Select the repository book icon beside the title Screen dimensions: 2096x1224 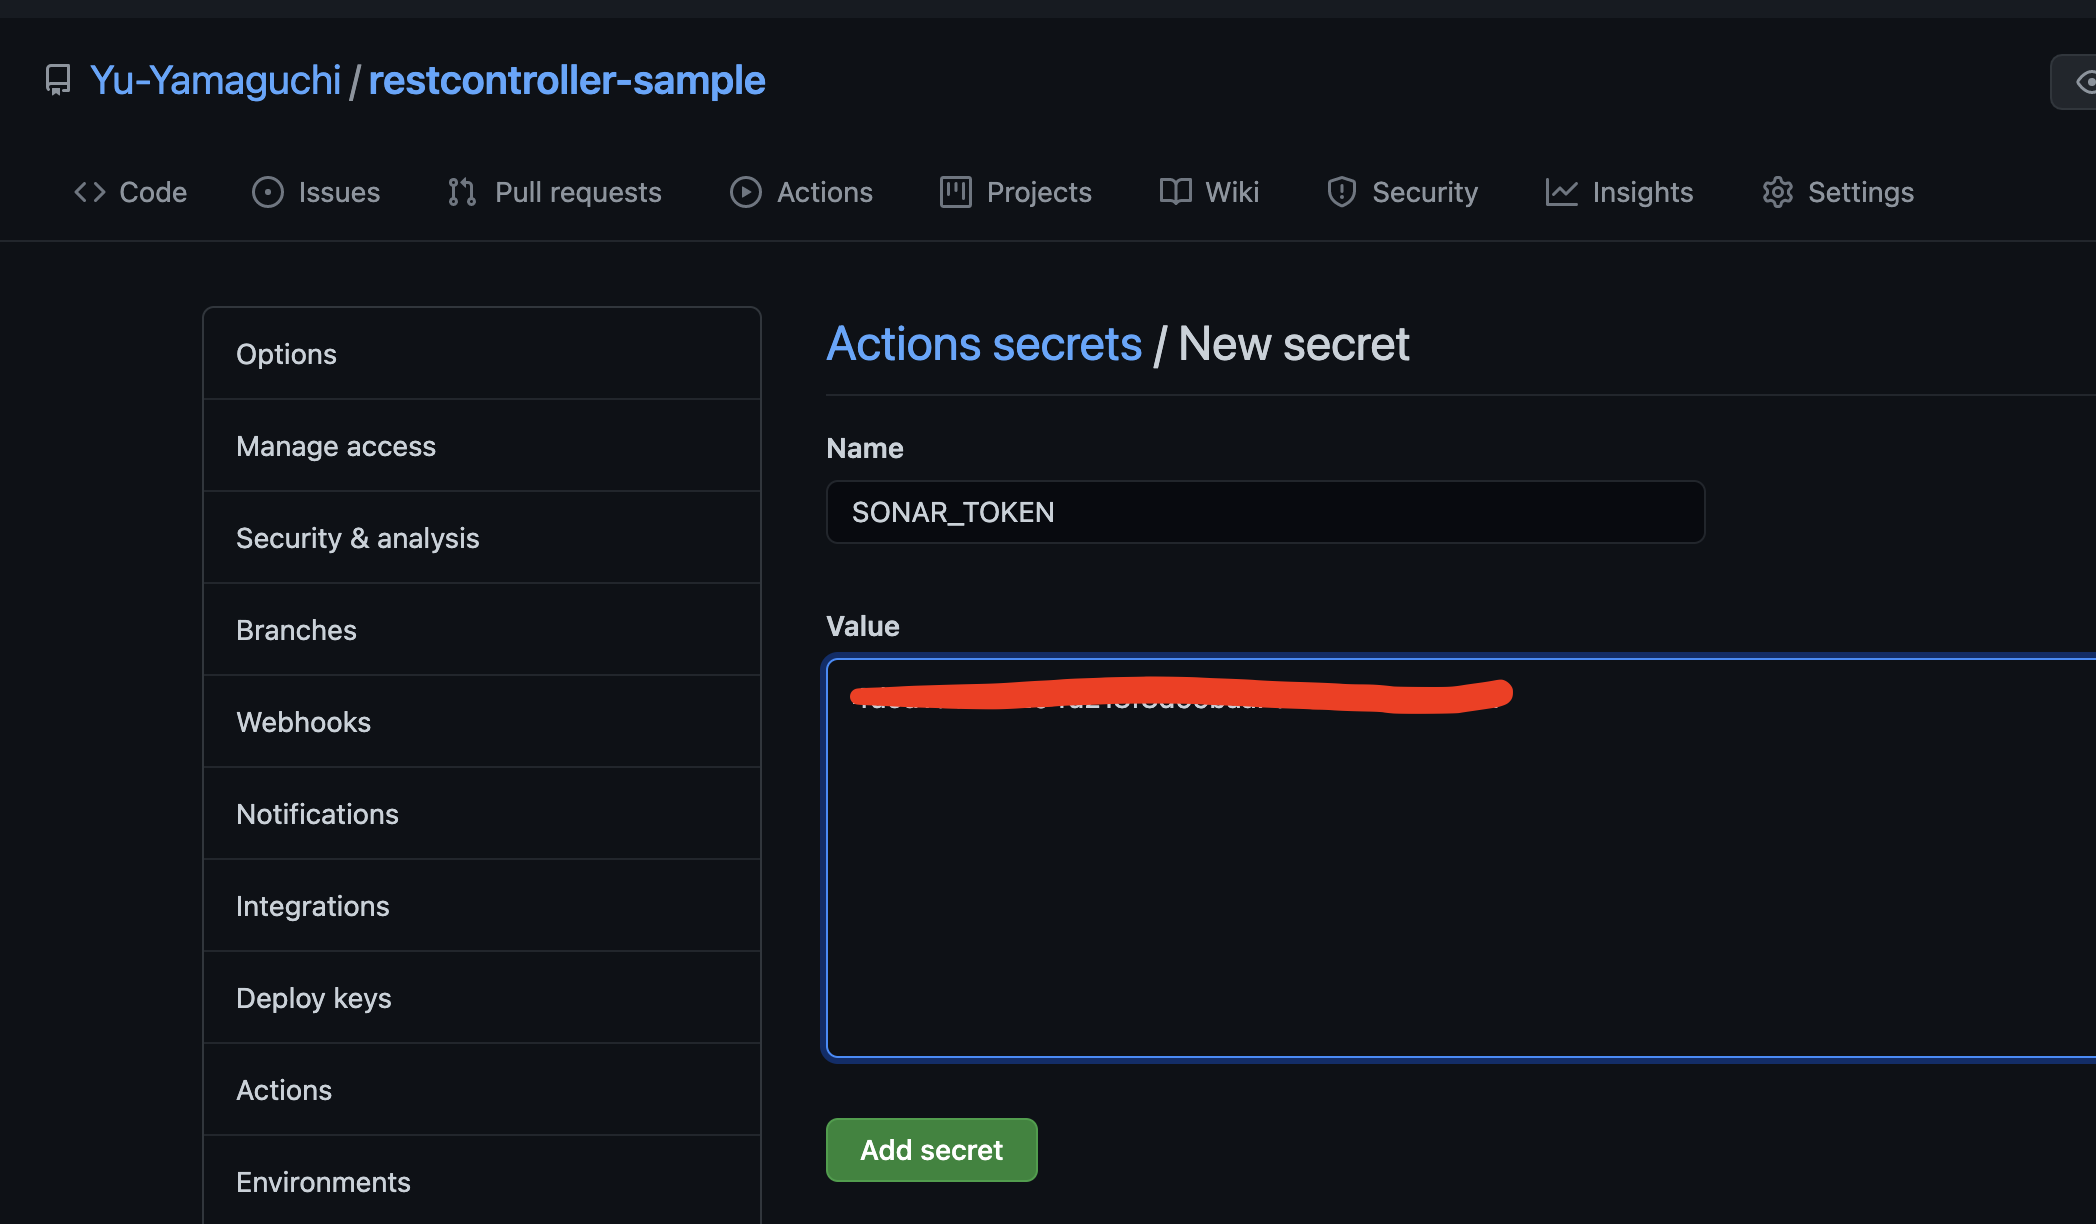(x=57, y=79)
